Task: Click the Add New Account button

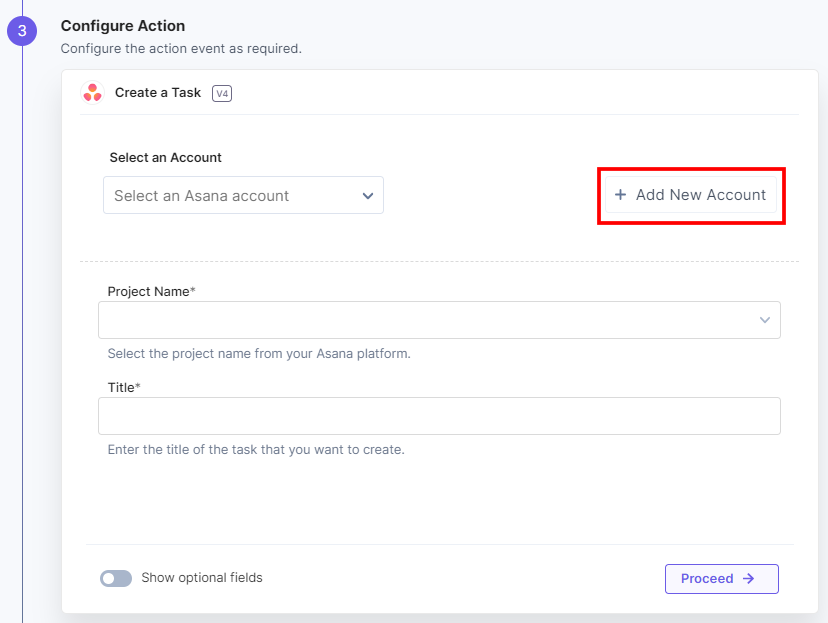Action: pyautogui.click(x=691, y=195)
